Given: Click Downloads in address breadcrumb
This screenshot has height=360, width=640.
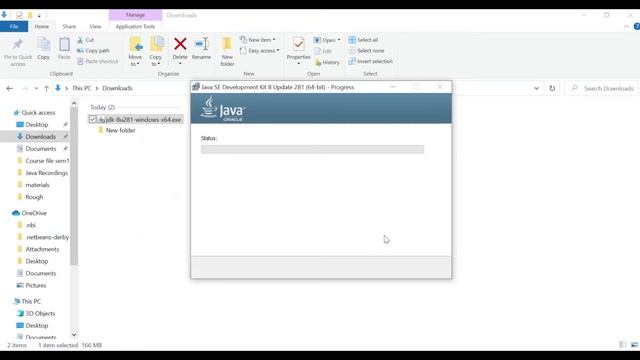Looking at the screenshot, I should click(117, 88).
